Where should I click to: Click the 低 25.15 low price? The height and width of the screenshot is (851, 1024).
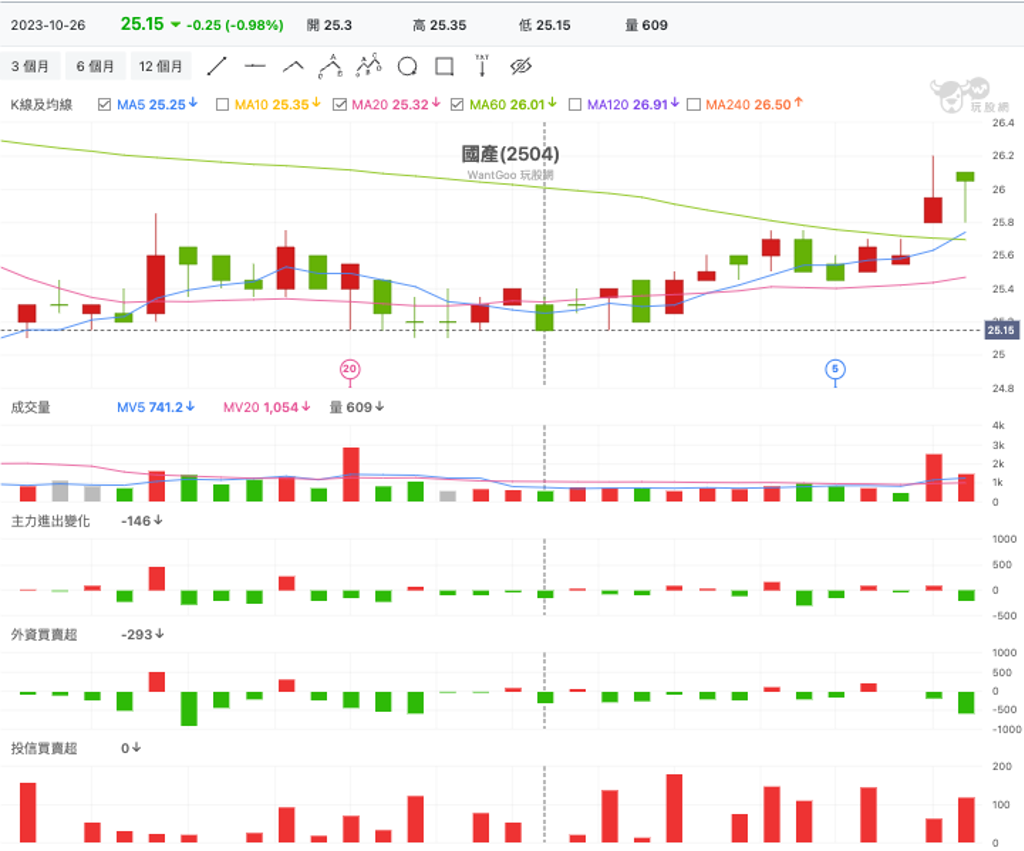(545, 25)
